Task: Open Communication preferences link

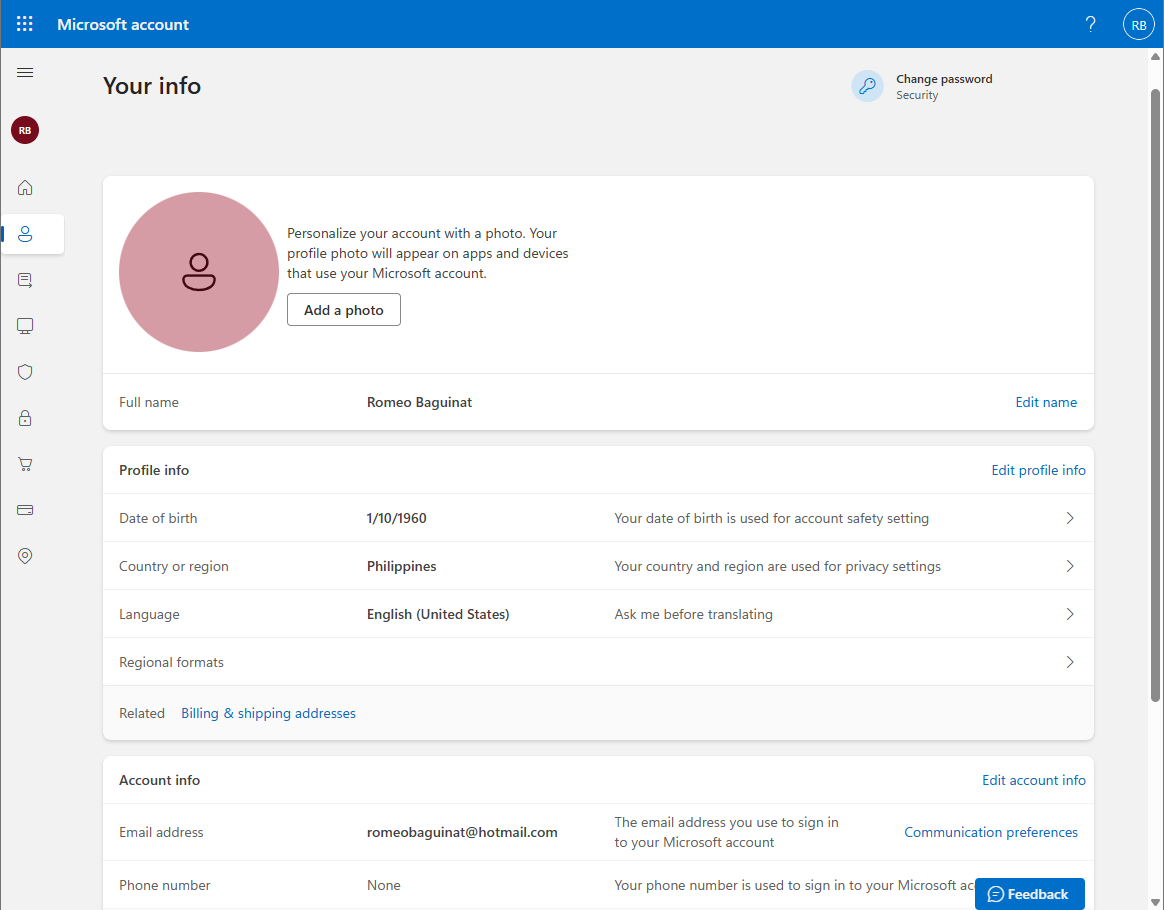Action: click(990, 832)
